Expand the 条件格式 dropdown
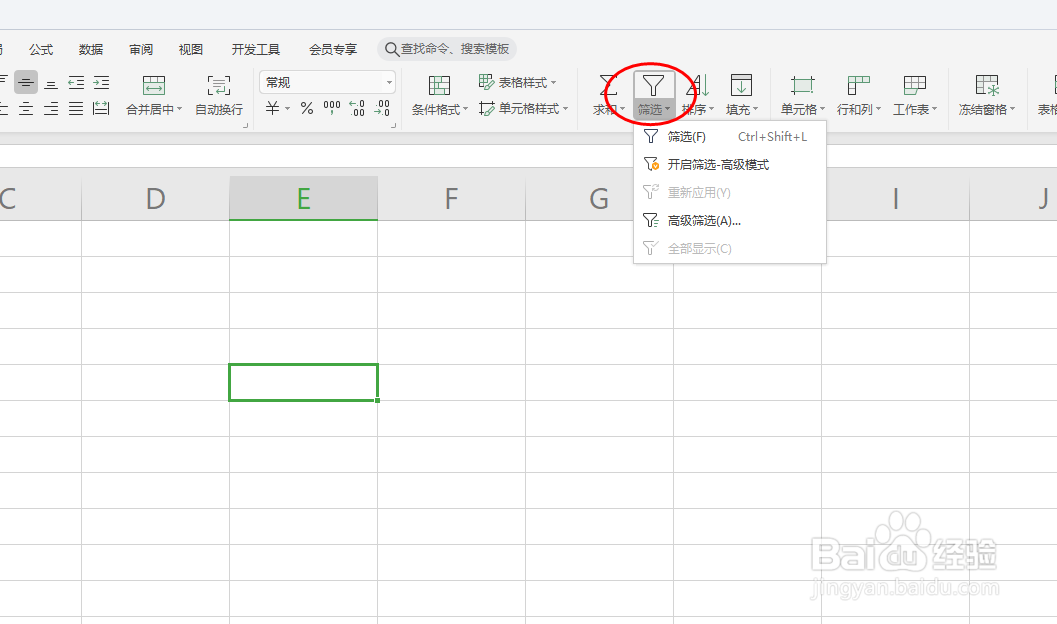 (440, 109)
